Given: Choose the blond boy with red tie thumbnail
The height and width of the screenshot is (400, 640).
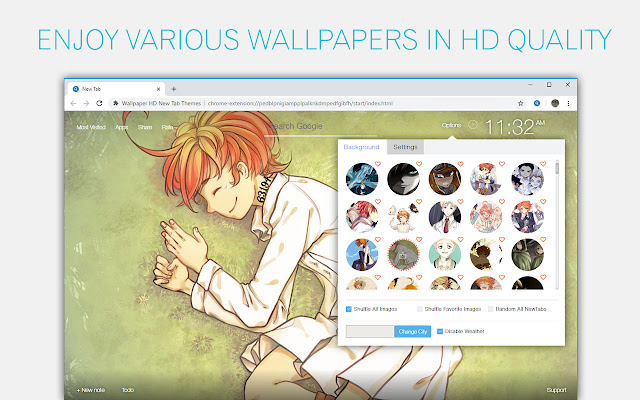Looking at the screenshot, I should point(445,217).
